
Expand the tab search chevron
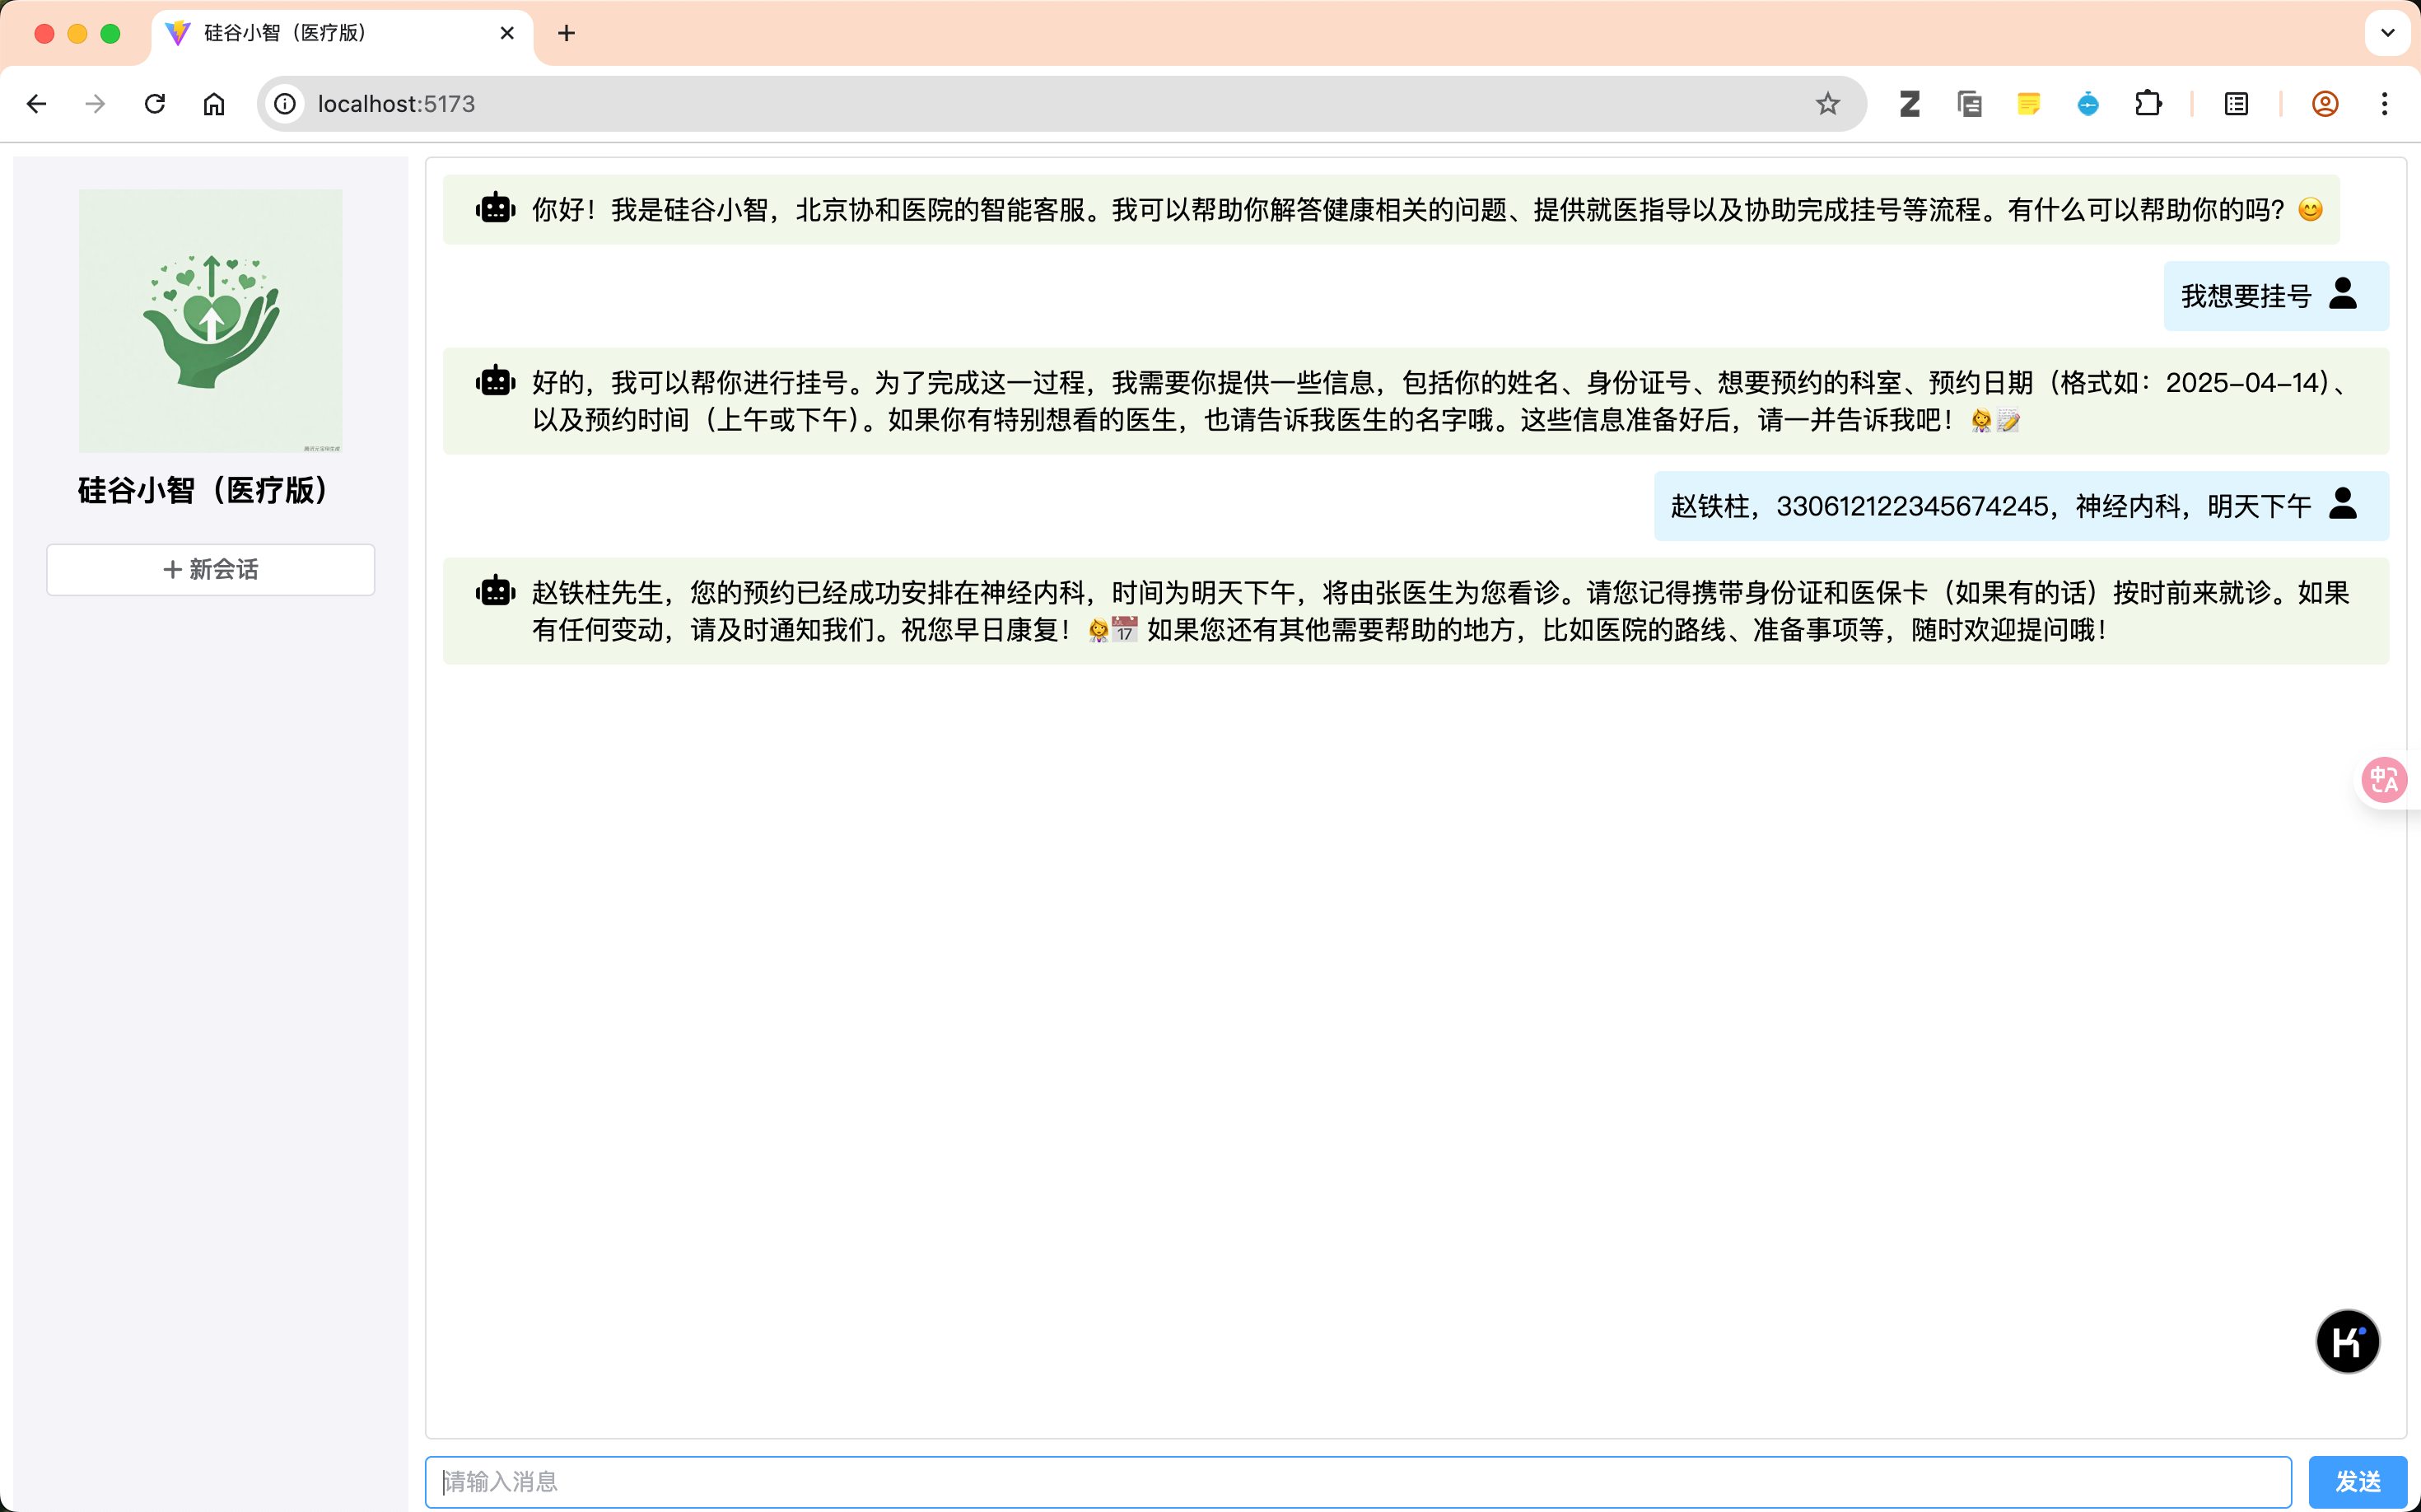pos(2387,33)
